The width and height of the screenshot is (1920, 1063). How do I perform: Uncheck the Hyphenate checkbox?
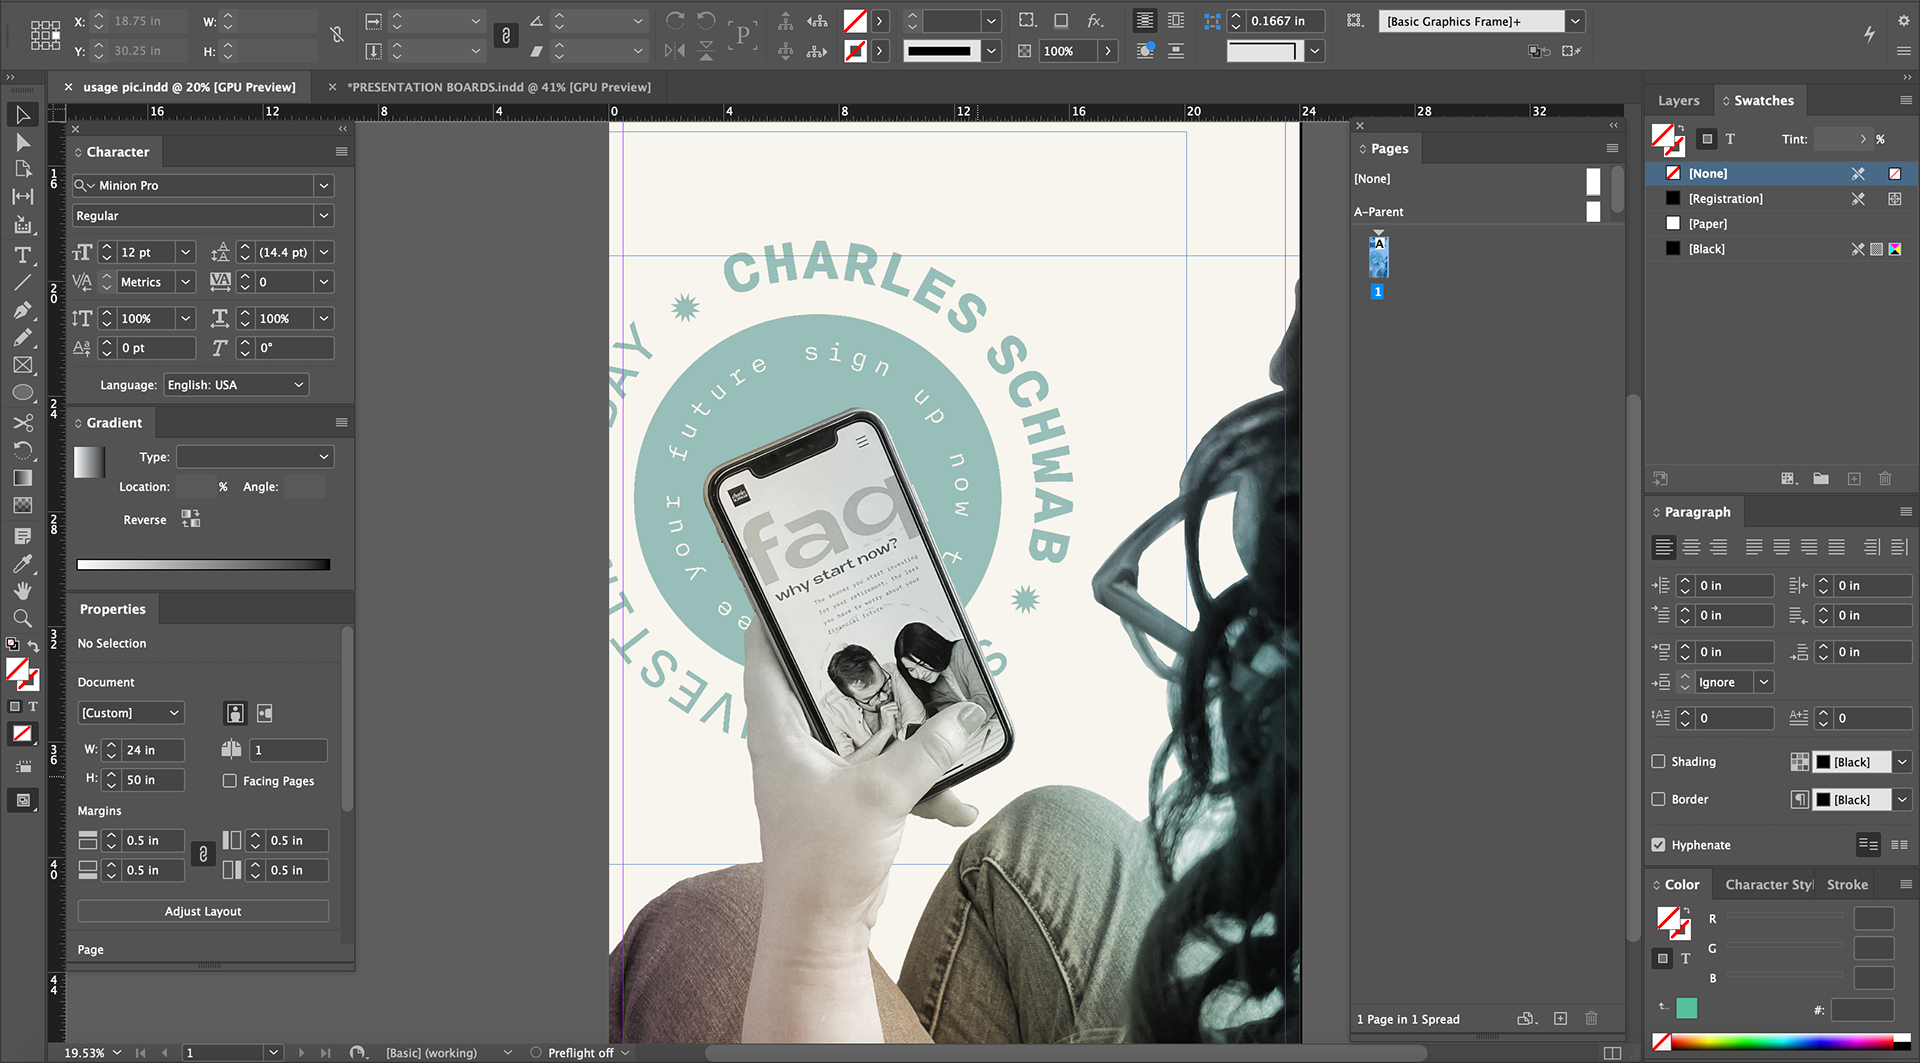pos(1659,845)
